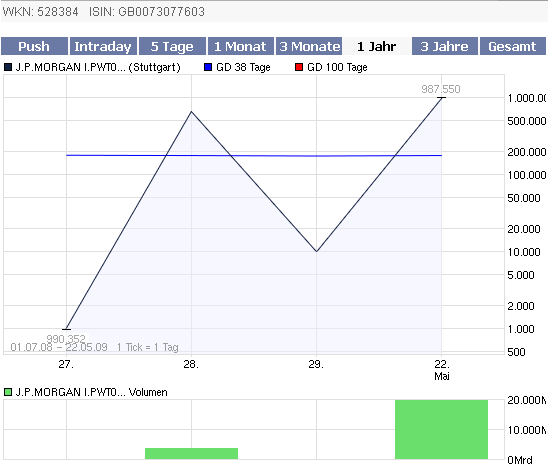Click the x-axis label 22. Mai
This screenshot has width=548, height=466.
[x=442, y=370]
